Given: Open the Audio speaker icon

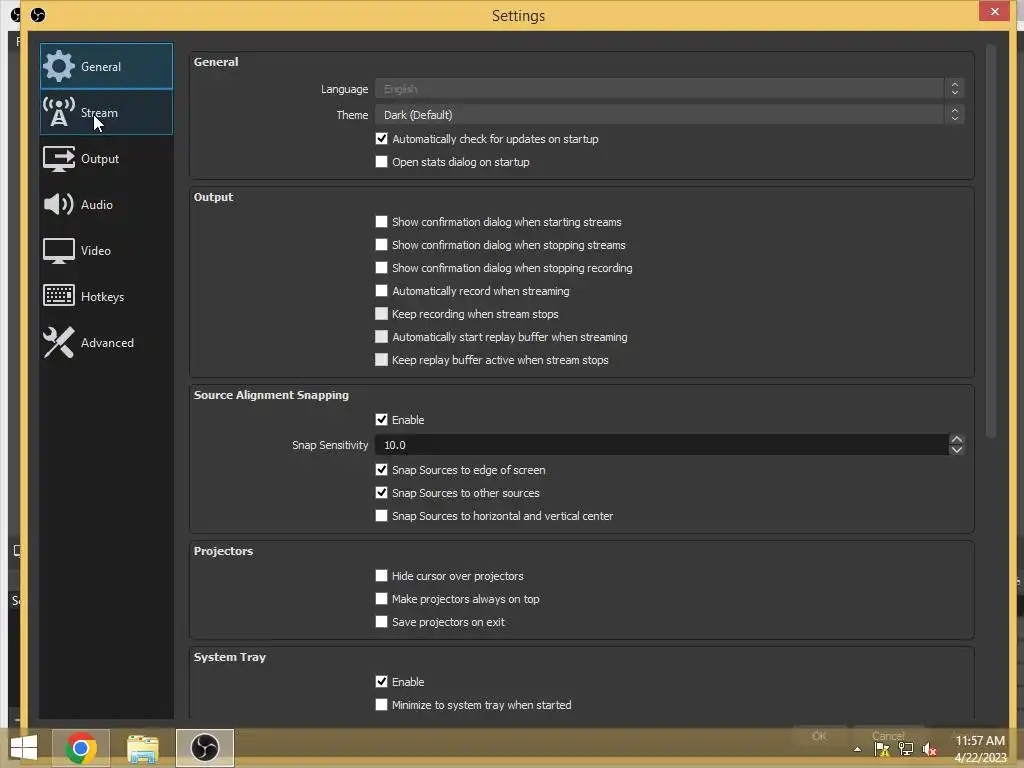Looking at the screenshot, I should coord(59,204).
